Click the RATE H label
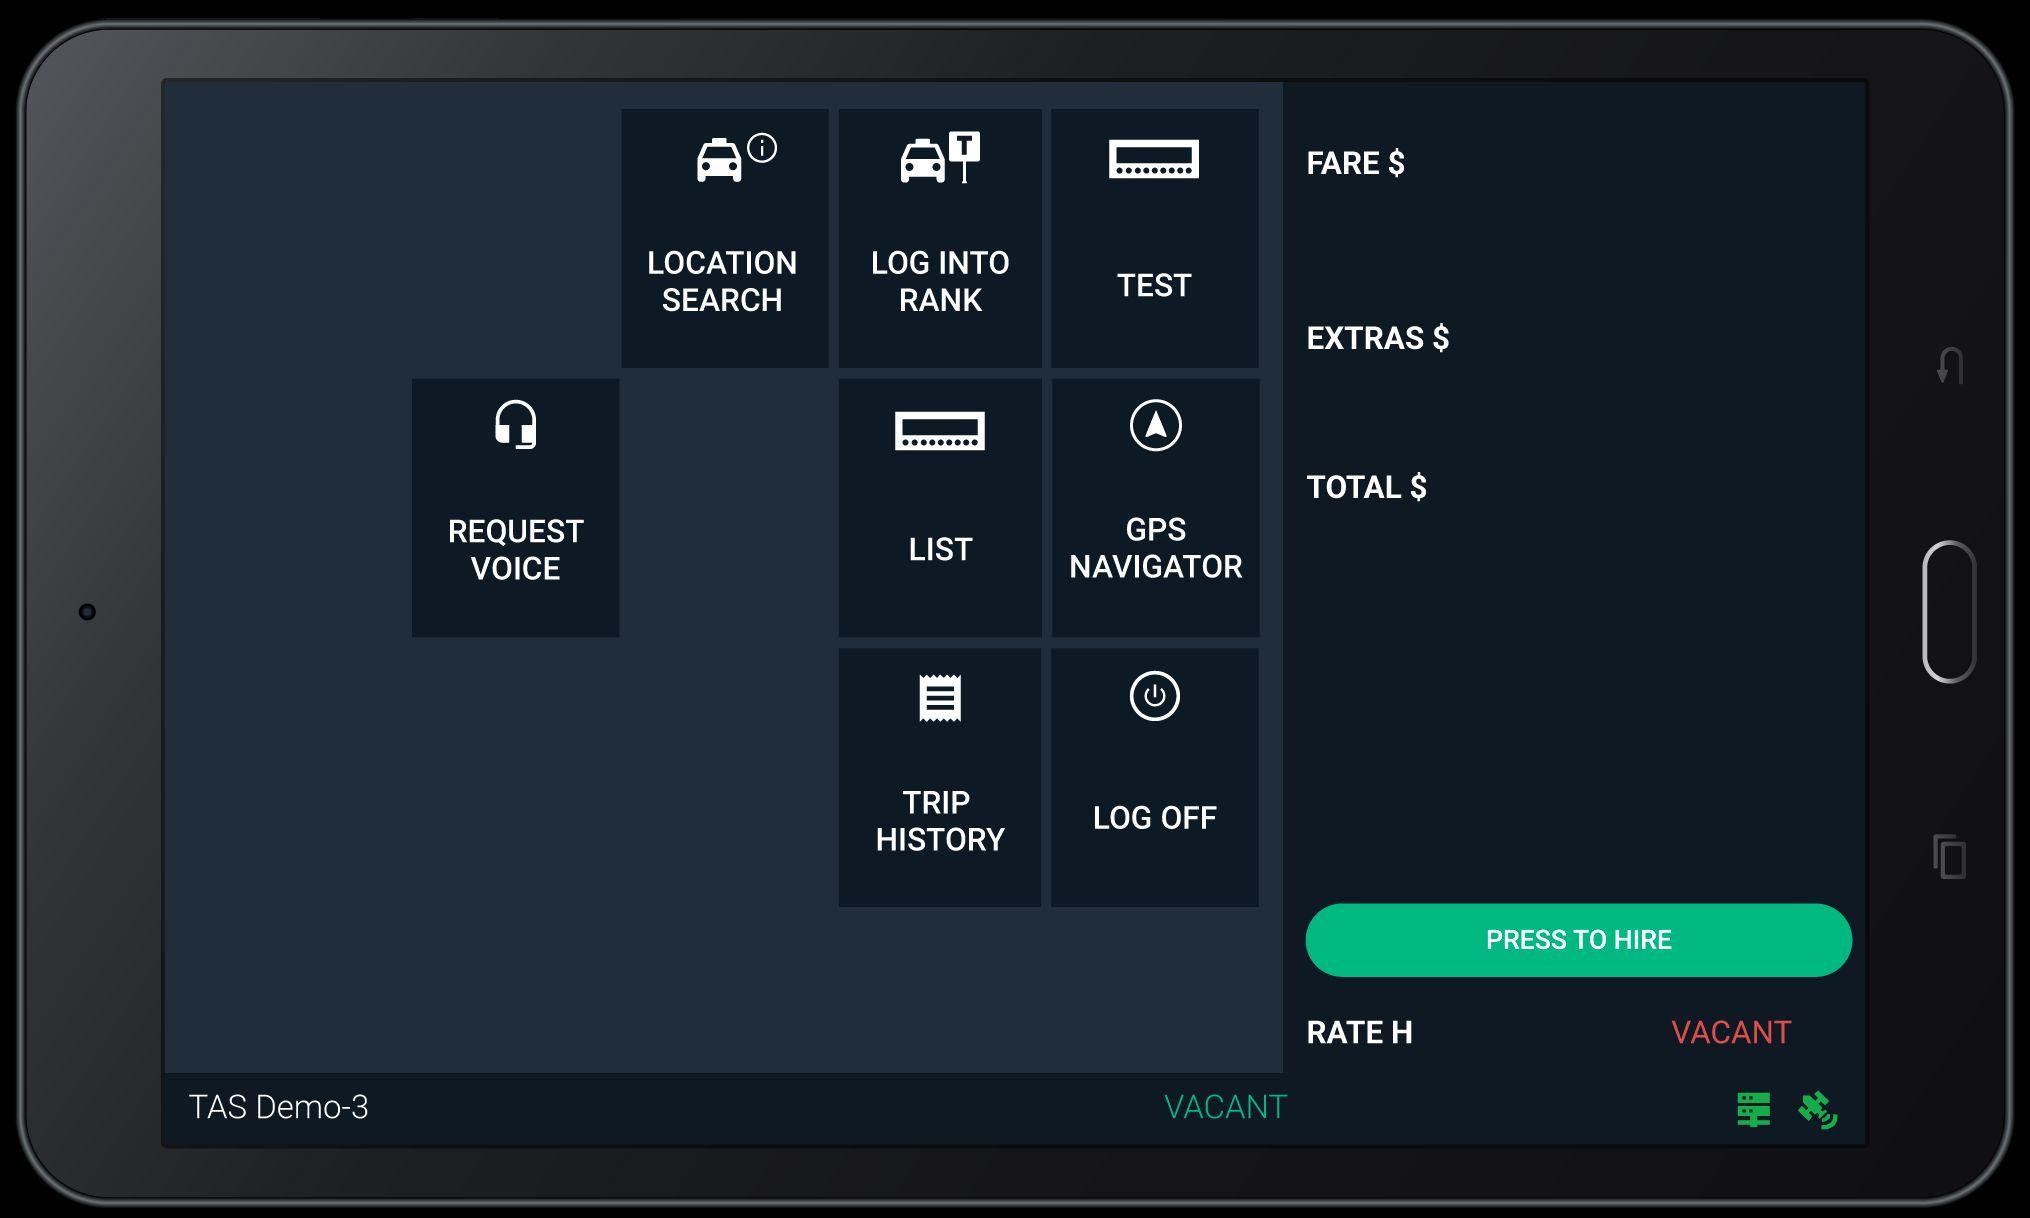2030x1218 pixels. [1359, 1032]
